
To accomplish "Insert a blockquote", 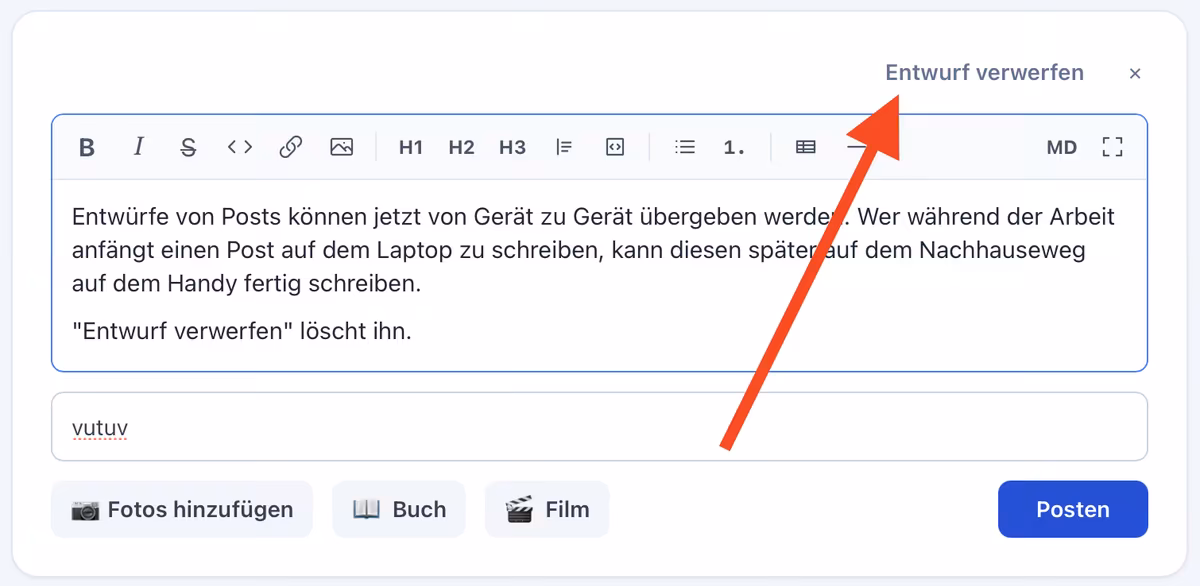I will [x=564, y=147].
